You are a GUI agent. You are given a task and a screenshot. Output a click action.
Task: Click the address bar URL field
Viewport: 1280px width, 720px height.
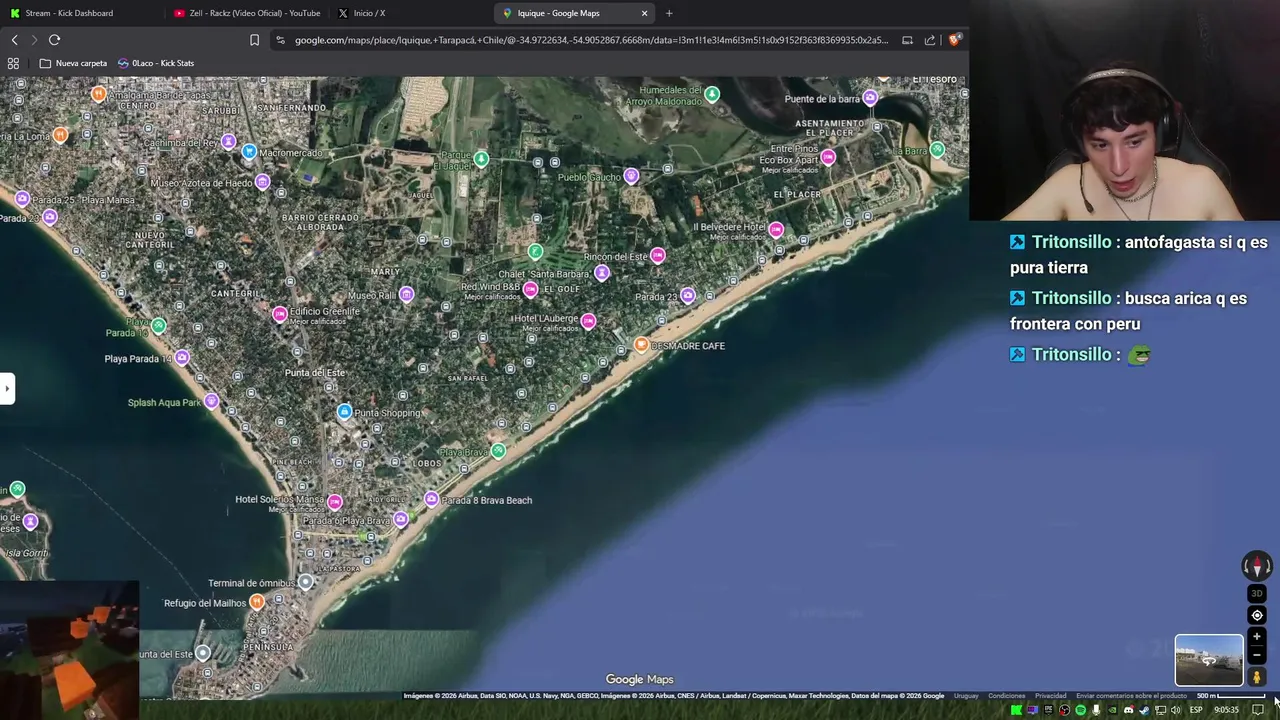click(590, 40)
